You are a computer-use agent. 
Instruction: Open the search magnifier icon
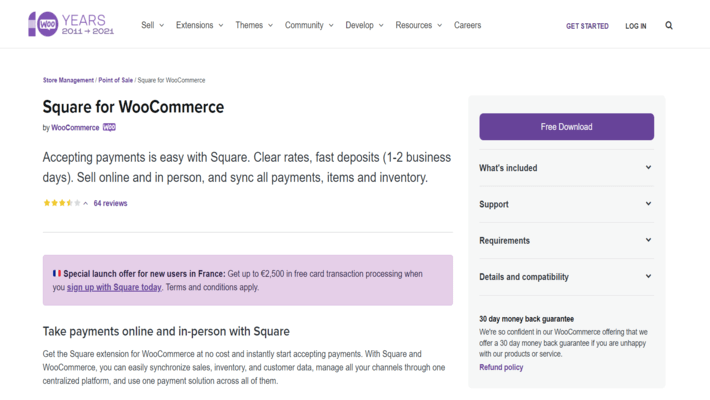pyautogui.click(x=669, y=26)
